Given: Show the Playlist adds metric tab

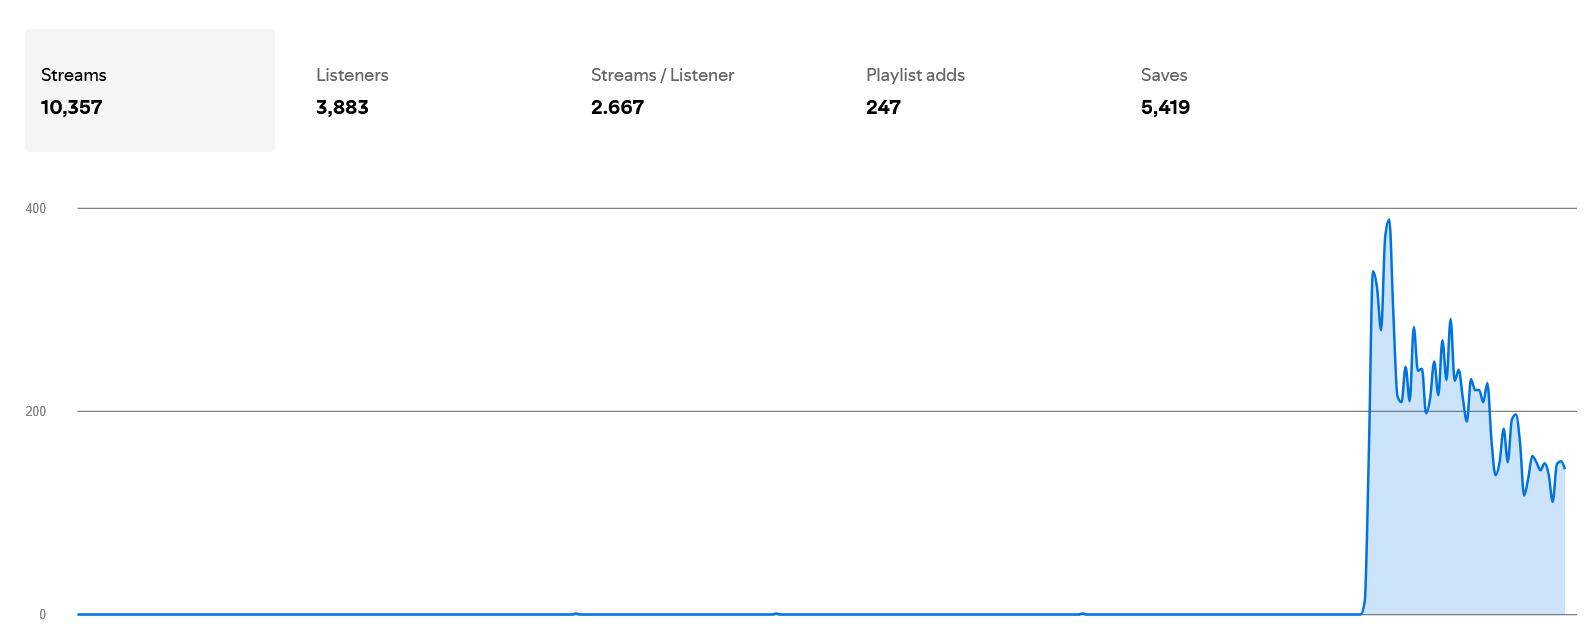Looking at the screenshot, I should (x=915, y=75).
